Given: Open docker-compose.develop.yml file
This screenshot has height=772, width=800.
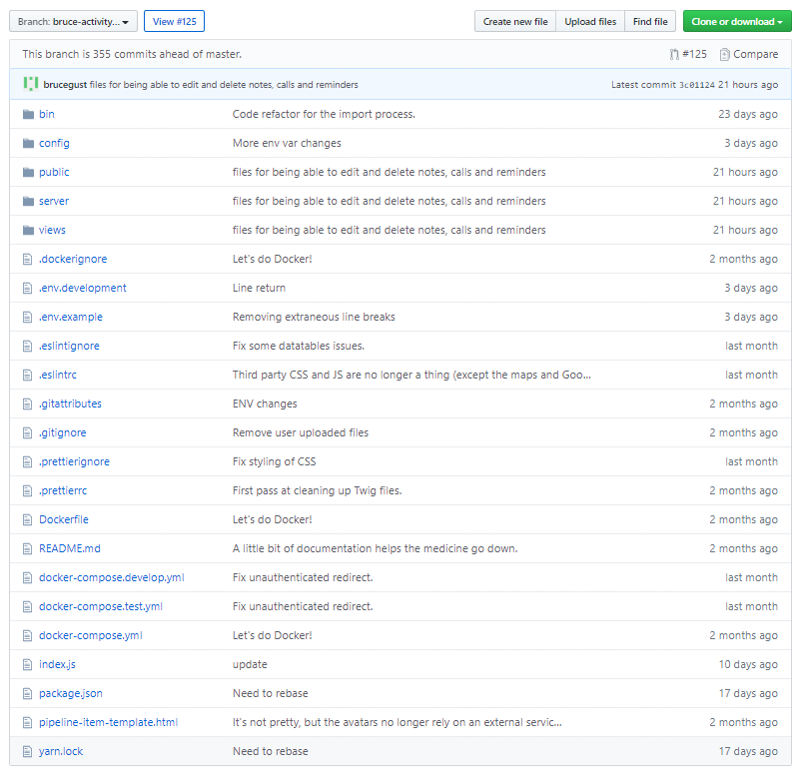Looking at the screenshot, I should [112, 578].
